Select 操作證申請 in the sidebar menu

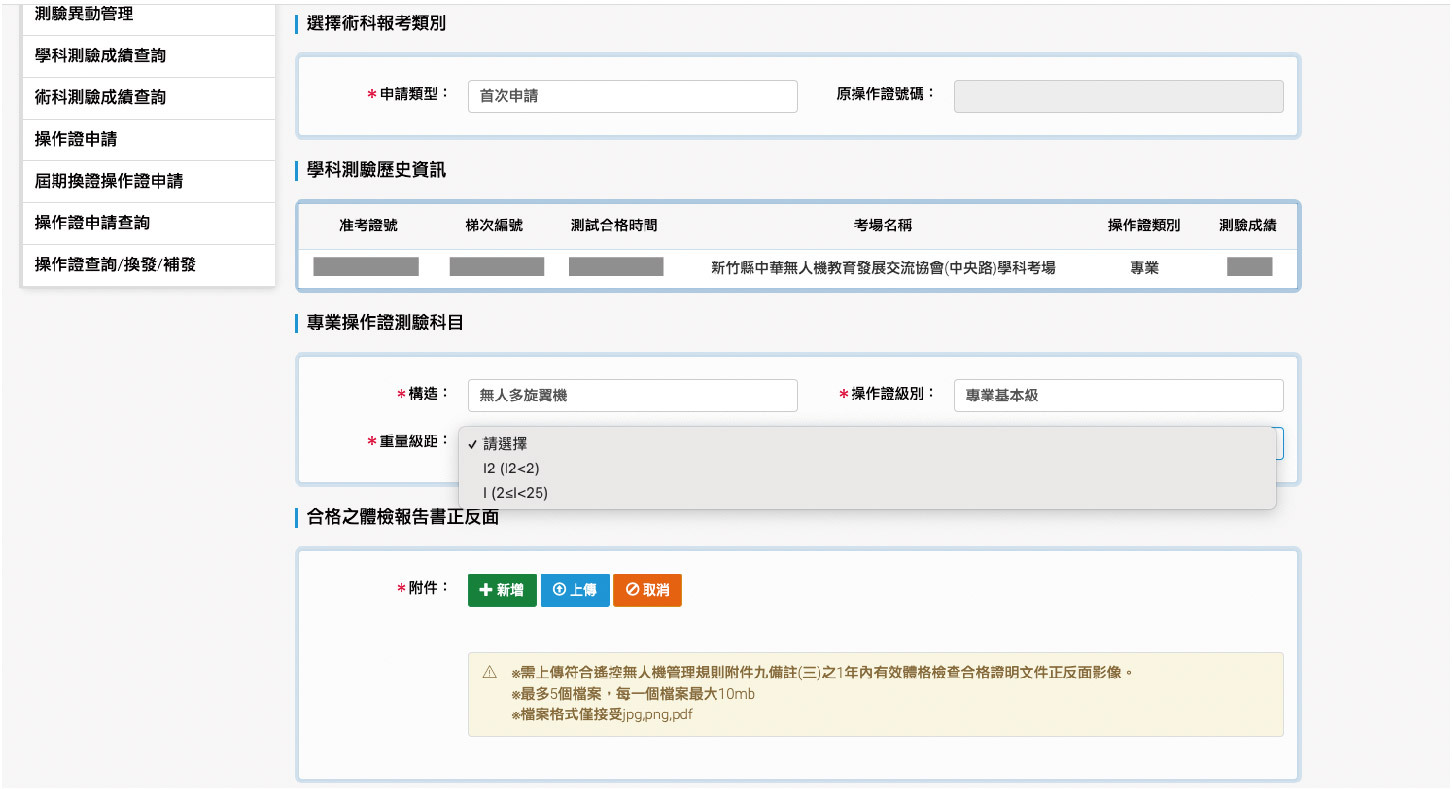click(76, 140)
